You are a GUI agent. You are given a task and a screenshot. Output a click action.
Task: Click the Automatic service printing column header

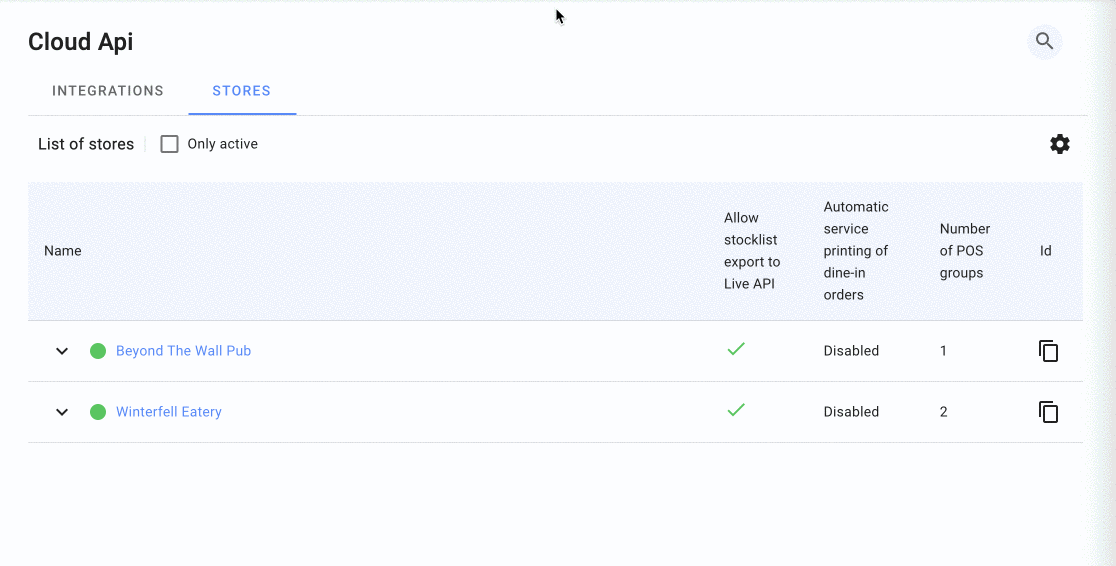856,251
